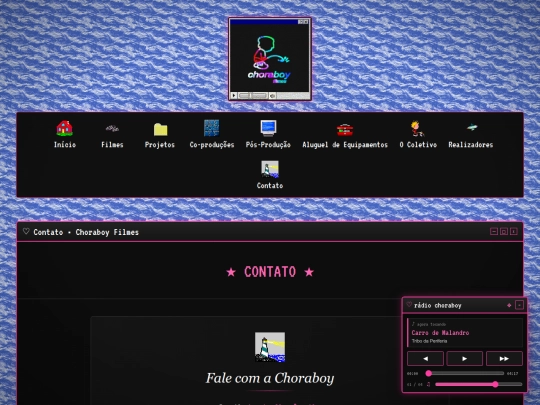Click the music note volume icon

click(429, 384)
